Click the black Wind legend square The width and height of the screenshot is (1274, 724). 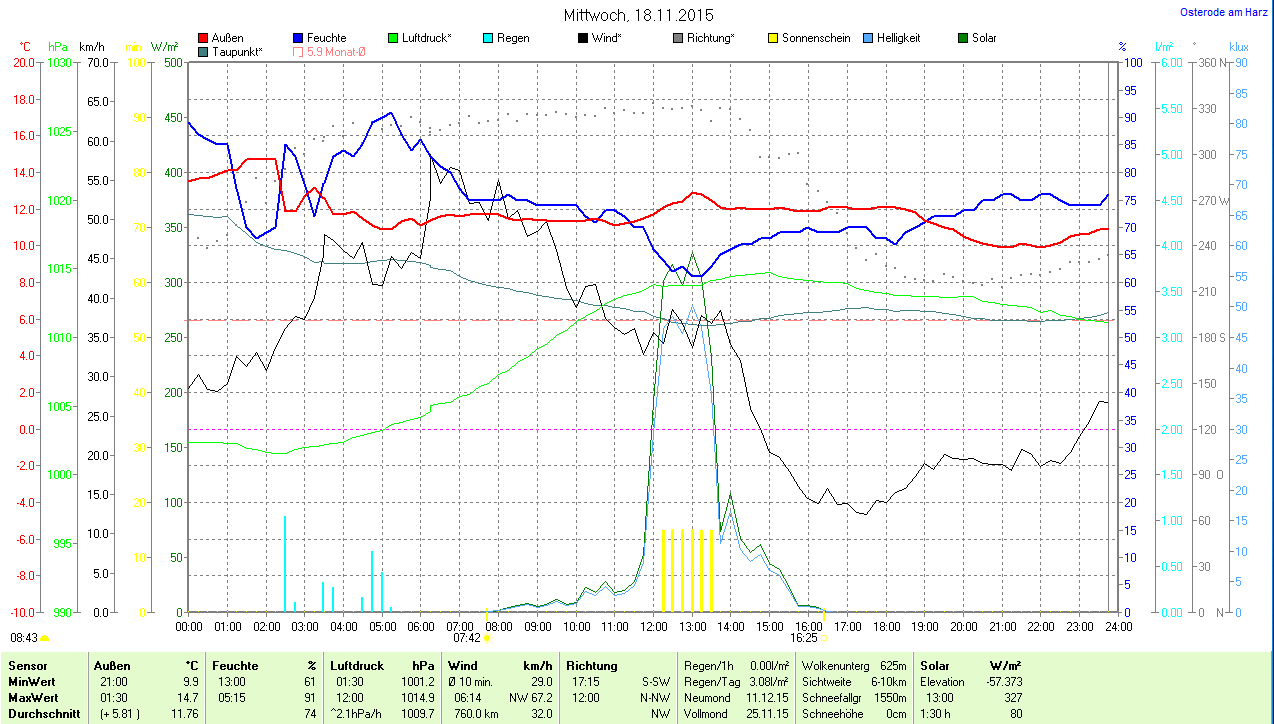583,38
